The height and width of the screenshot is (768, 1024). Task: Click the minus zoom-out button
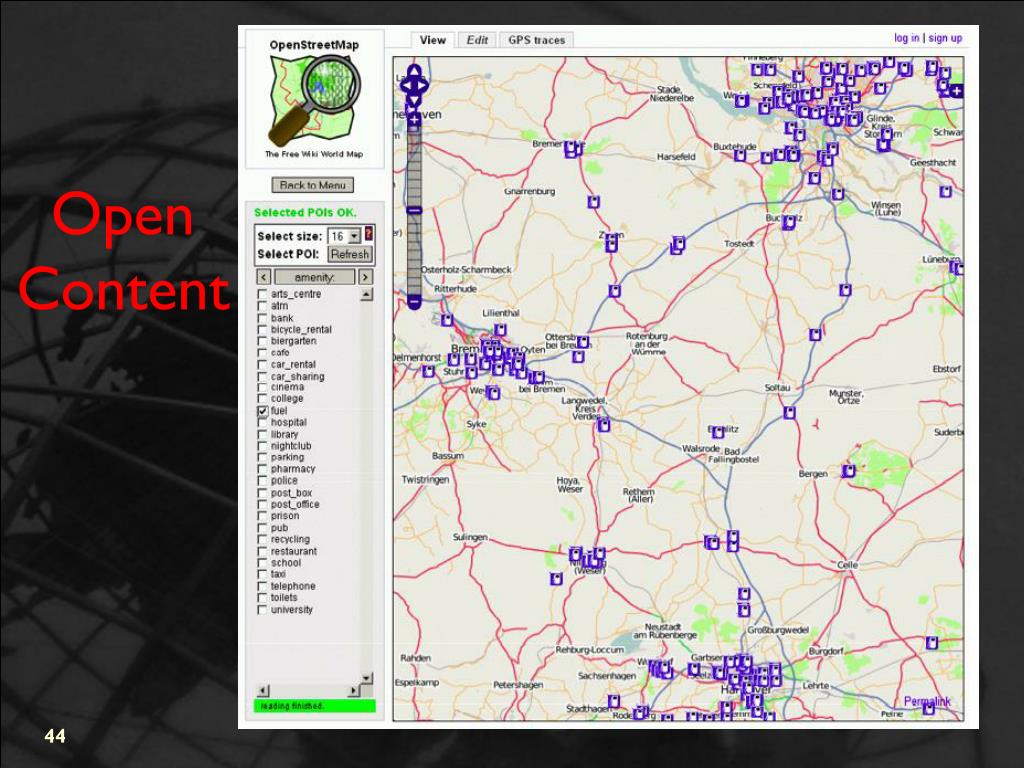coord(413,302)
